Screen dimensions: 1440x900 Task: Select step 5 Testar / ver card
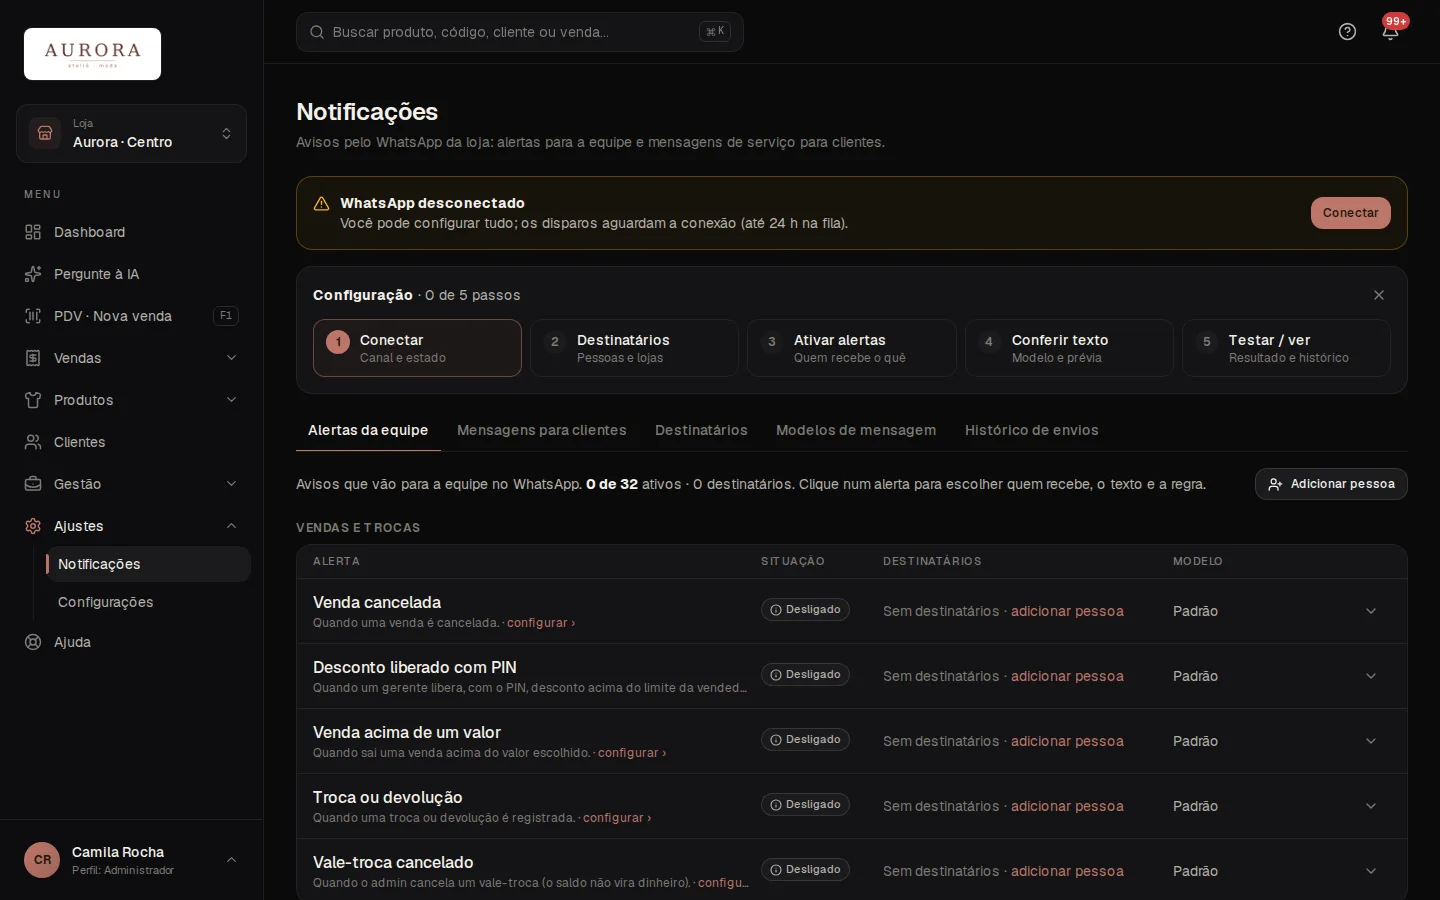(x=1286, y=348)
